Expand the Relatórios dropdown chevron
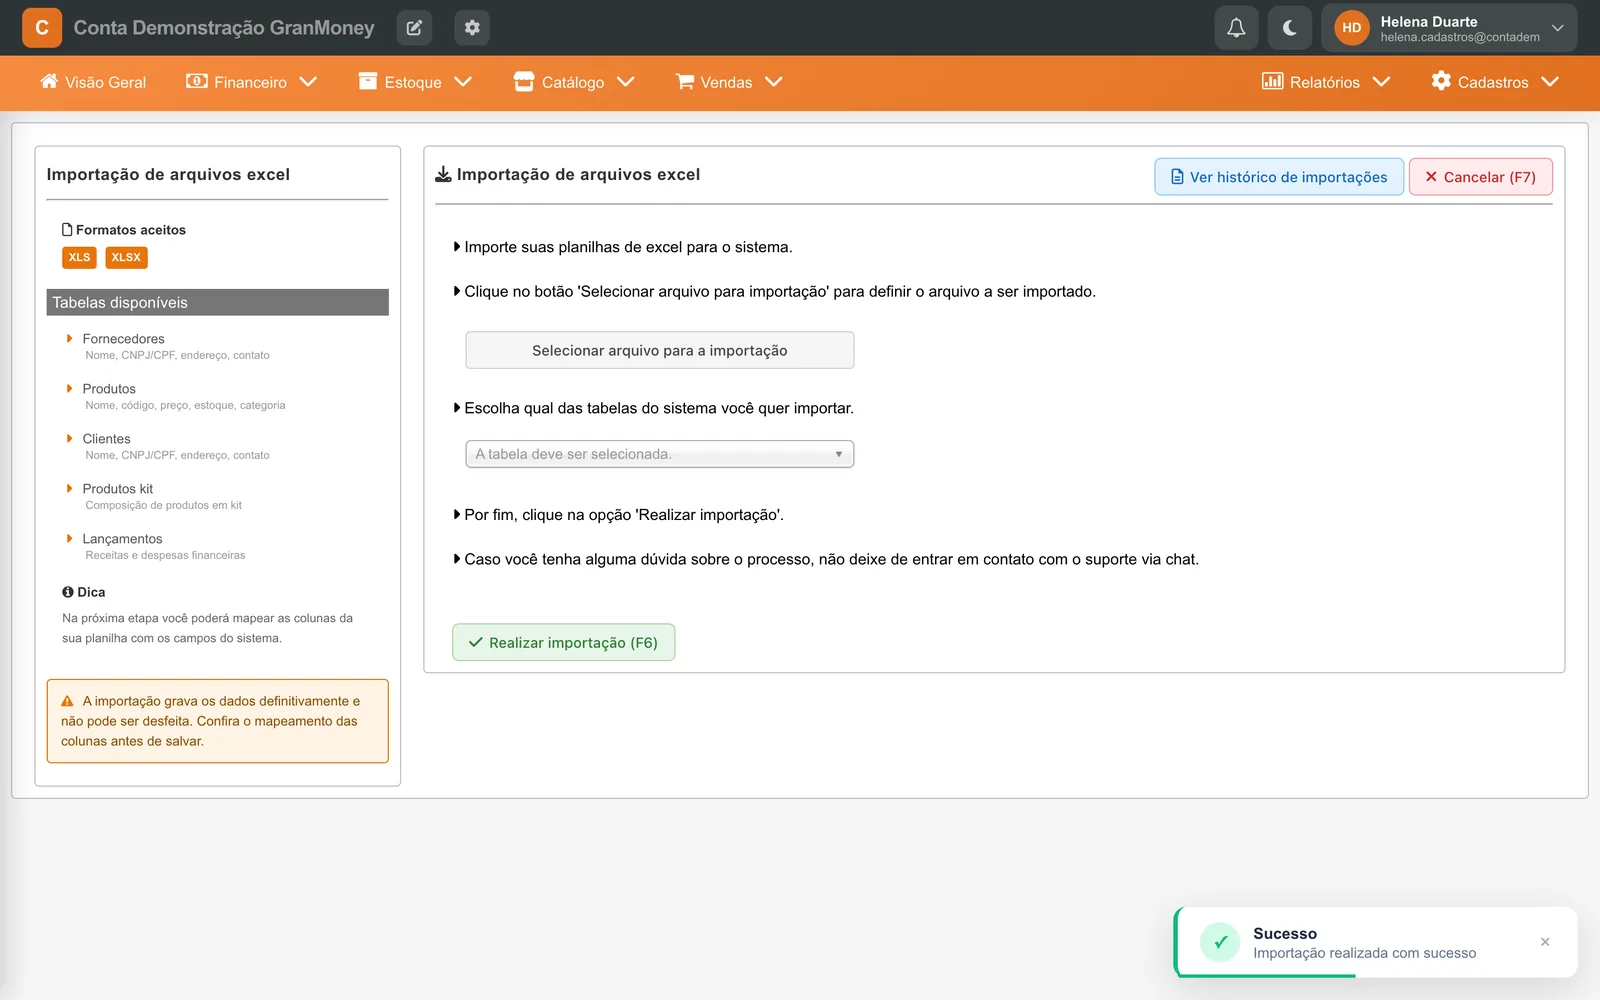 (1382, 82)
